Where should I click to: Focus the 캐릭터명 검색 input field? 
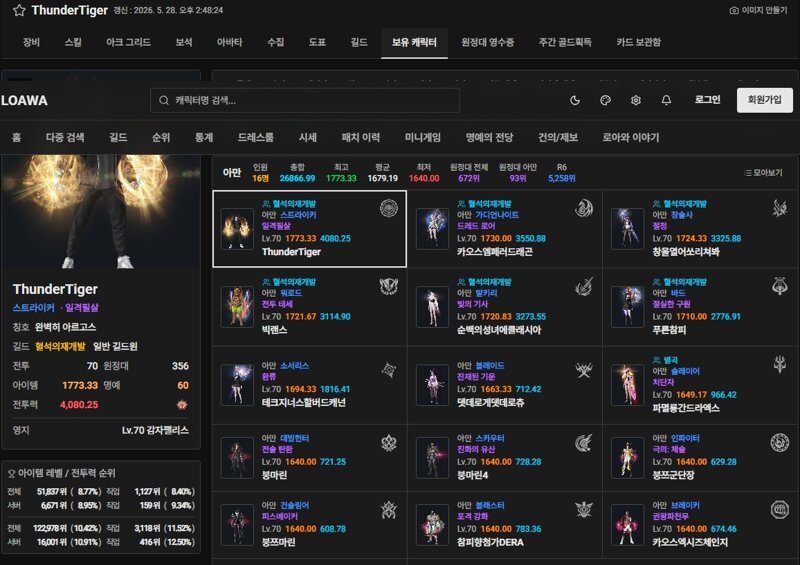(305, 101)
